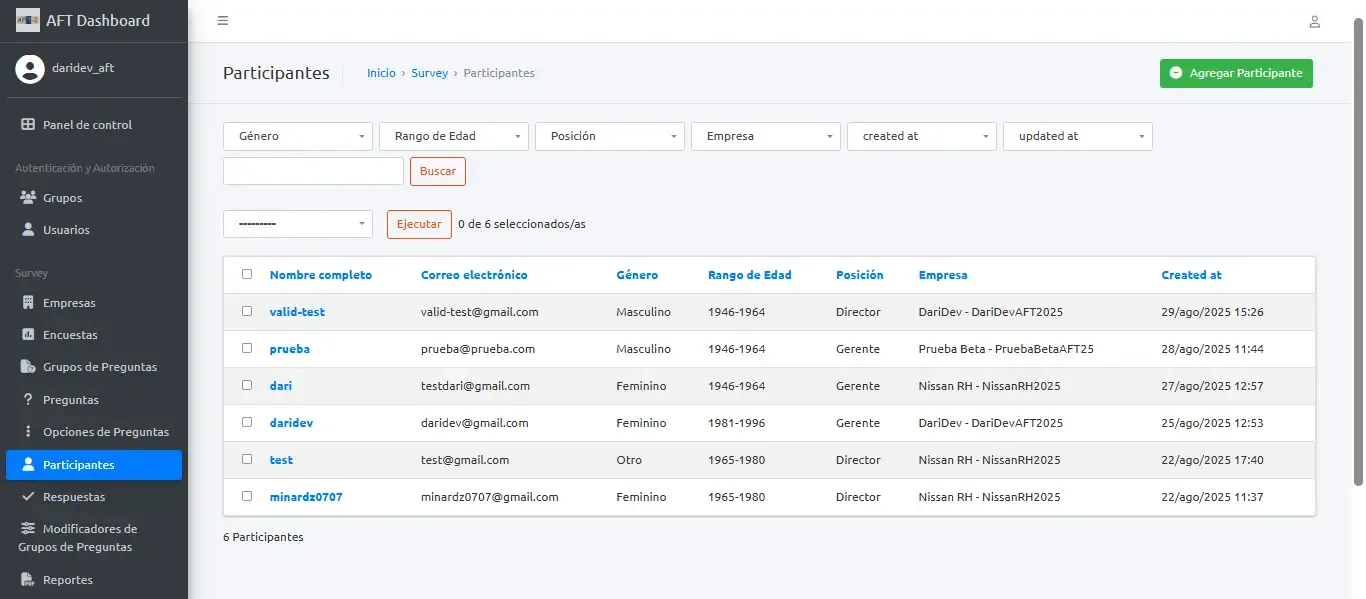Viewport: 1366px width, 599px height.
Task: Open the Empresas section in the sidebar
Action: (x=67, y=302)
